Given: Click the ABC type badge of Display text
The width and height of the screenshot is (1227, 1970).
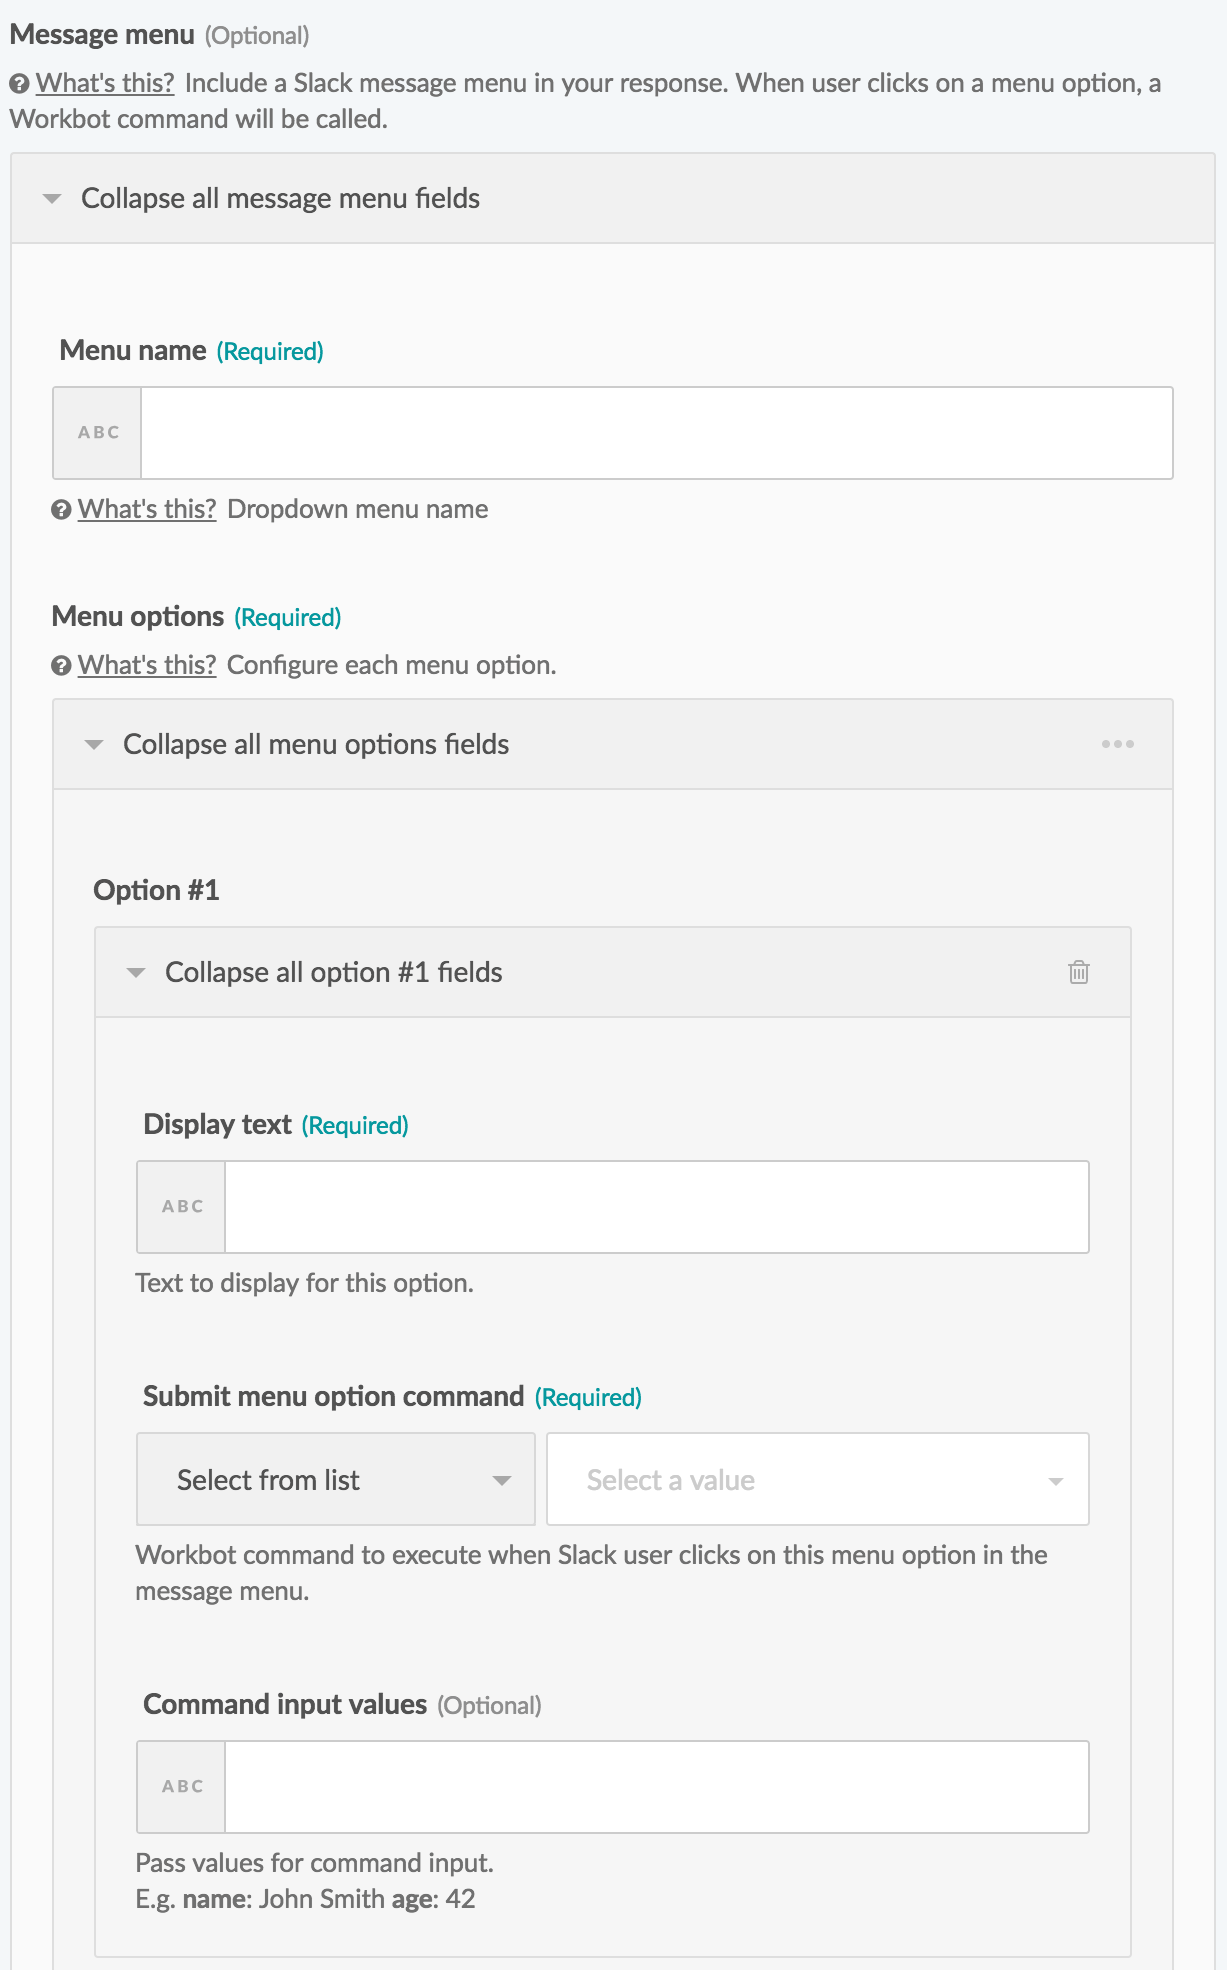Looking at the screenshot, I should (182, 1207).
